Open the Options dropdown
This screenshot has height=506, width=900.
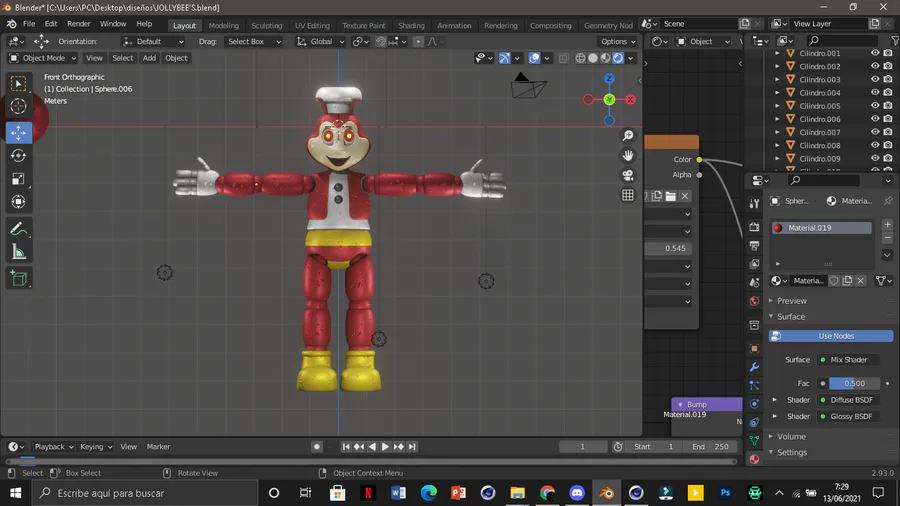pyautogui.click(x=618, y=41)
